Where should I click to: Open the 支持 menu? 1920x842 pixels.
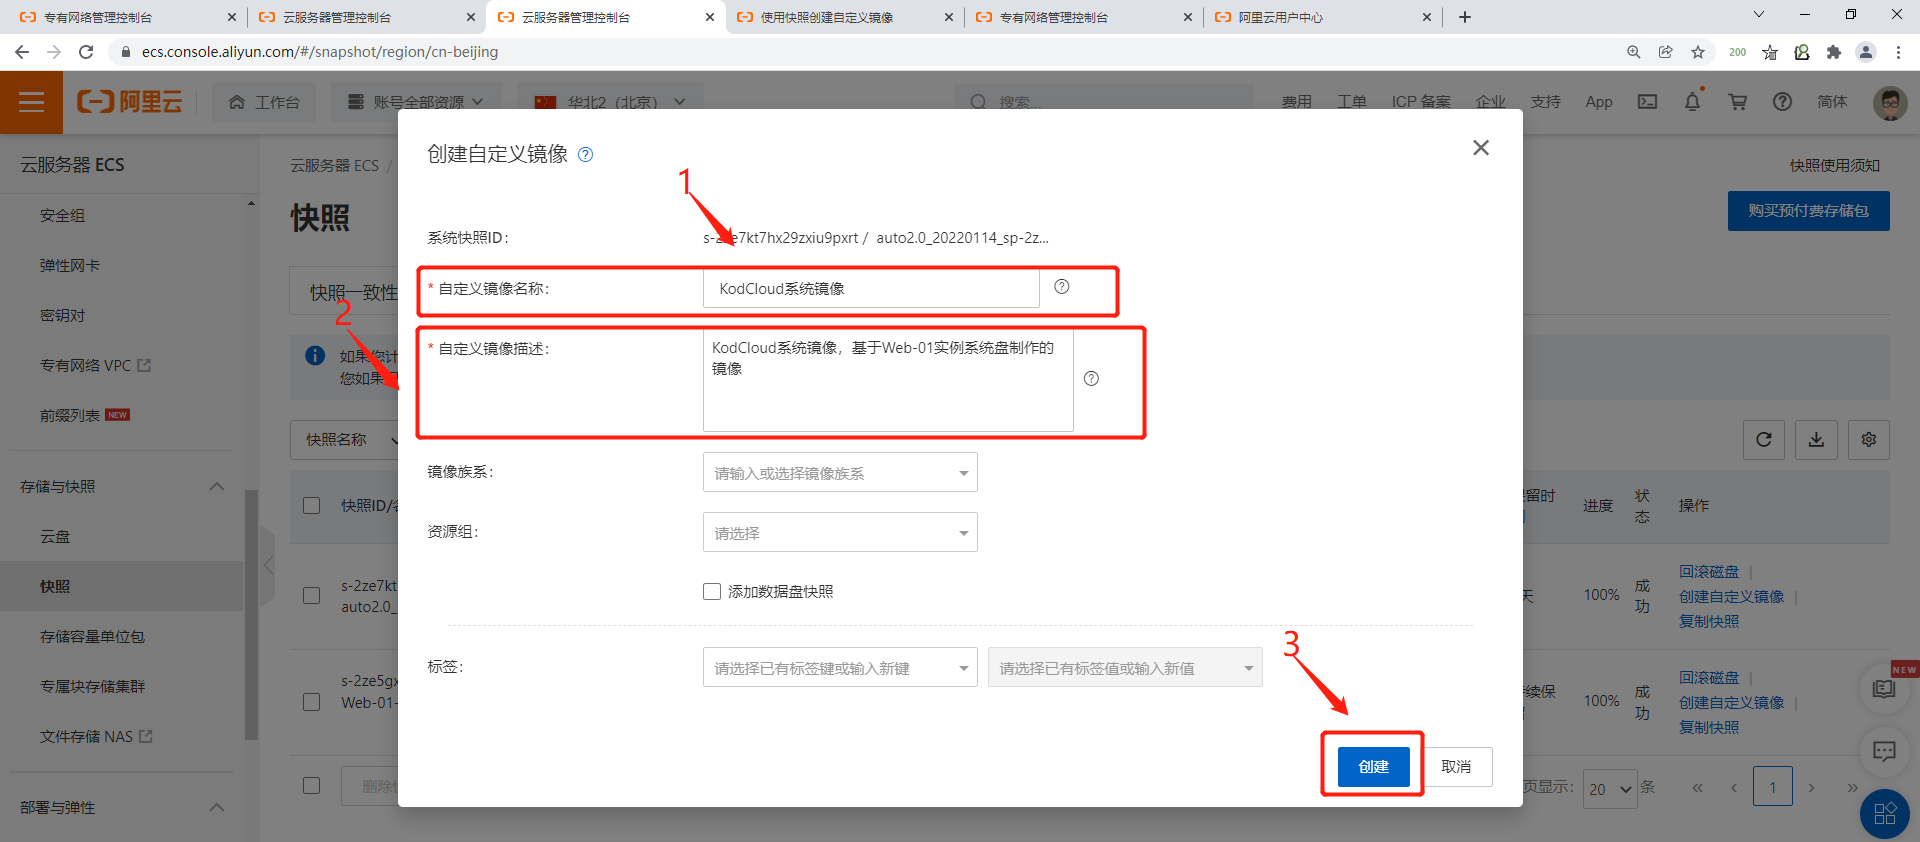1546,102
